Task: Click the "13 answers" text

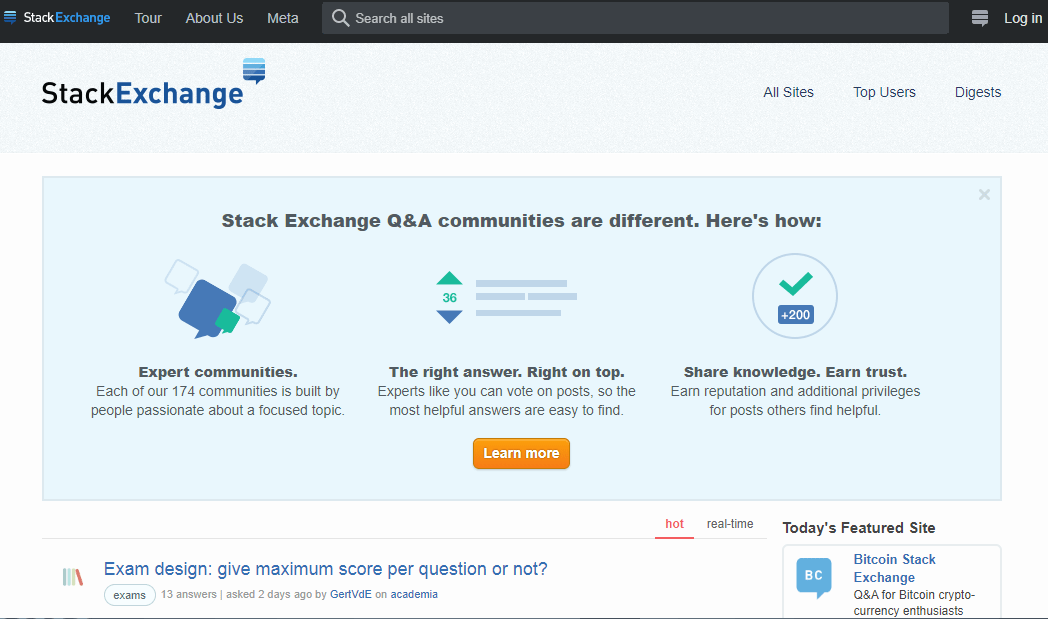Action: 188,594
